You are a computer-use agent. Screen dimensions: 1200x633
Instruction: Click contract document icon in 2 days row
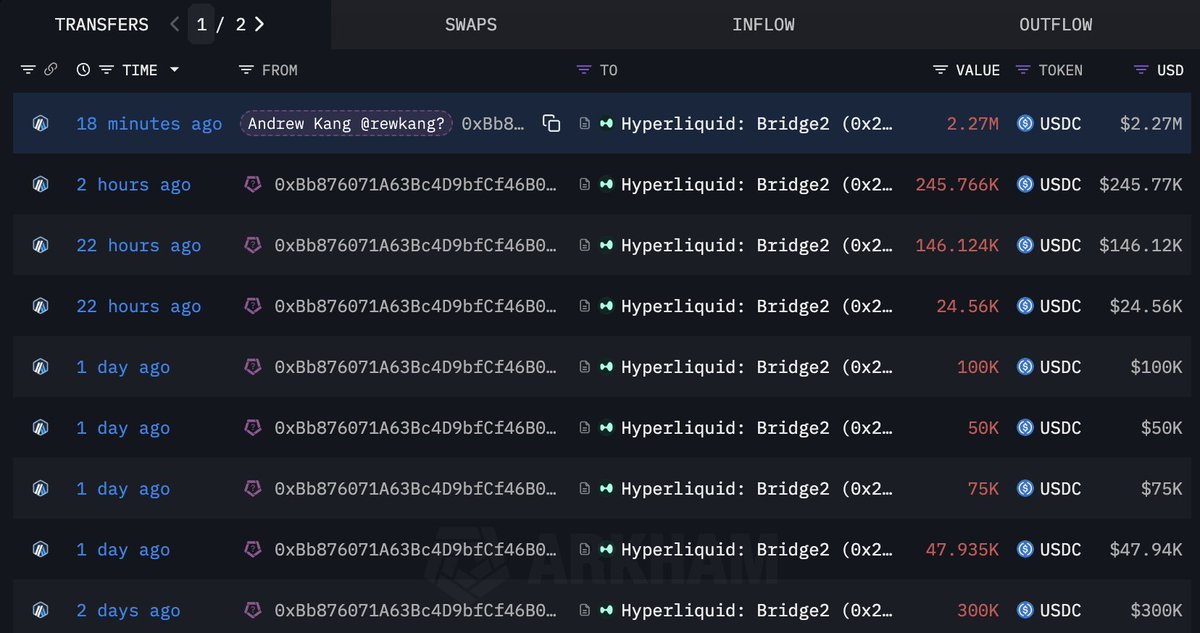tap(584, 611)
